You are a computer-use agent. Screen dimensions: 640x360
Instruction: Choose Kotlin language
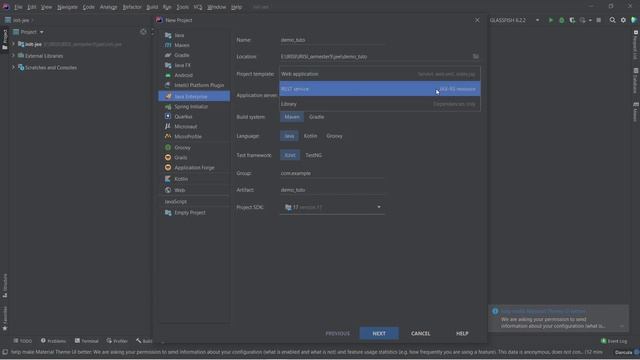click(310, 136)
